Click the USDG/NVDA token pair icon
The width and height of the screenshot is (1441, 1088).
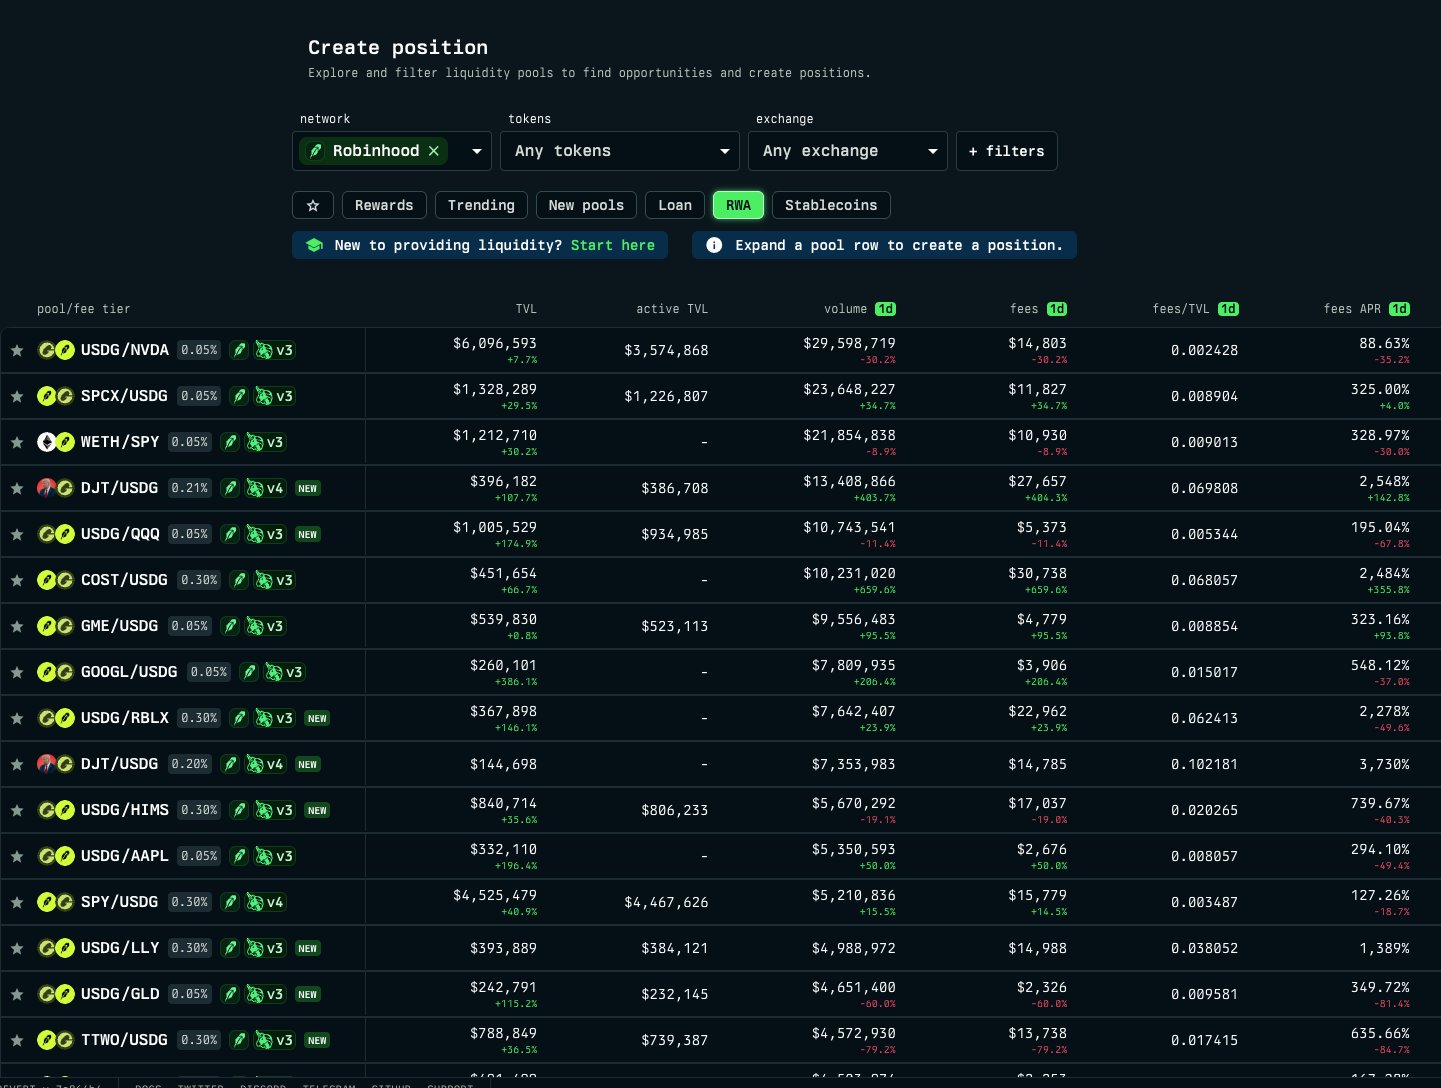click(x=56, y=350)
